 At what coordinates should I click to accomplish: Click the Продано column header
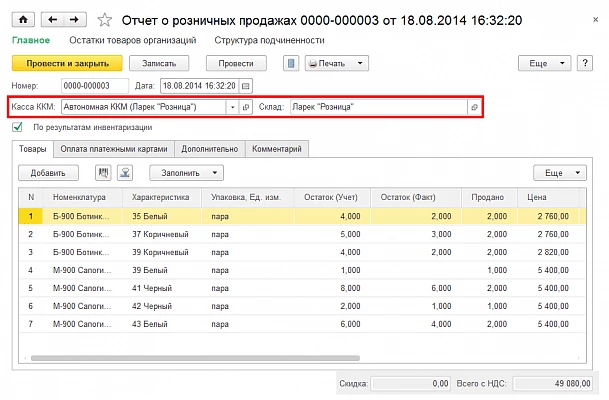point(489,197)
